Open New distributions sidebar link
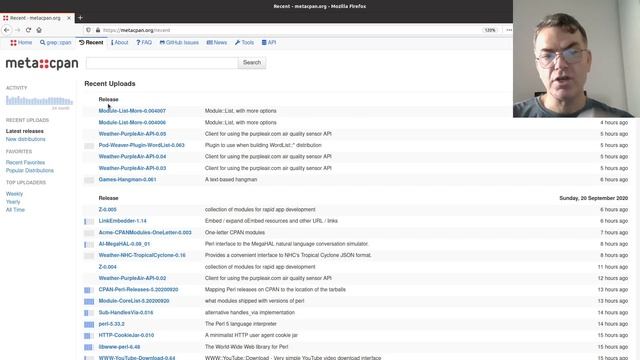Image resolution: width=640 pixels, height=360 pixels. point(26,139)
